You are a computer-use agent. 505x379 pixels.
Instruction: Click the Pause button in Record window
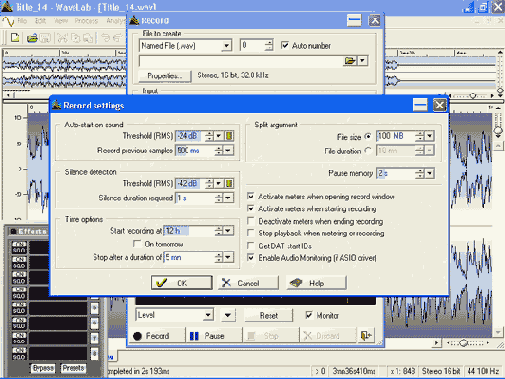214,336
